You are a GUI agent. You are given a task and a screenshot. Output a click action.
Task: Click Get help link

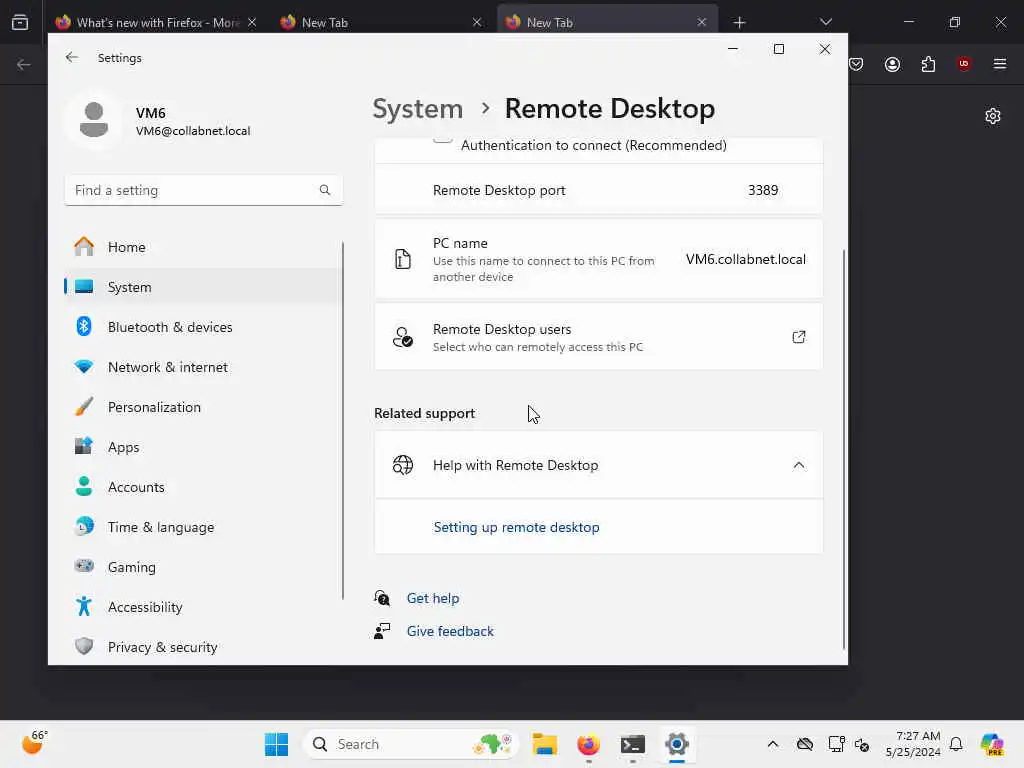pyautogui.click(x=432, y=598)
